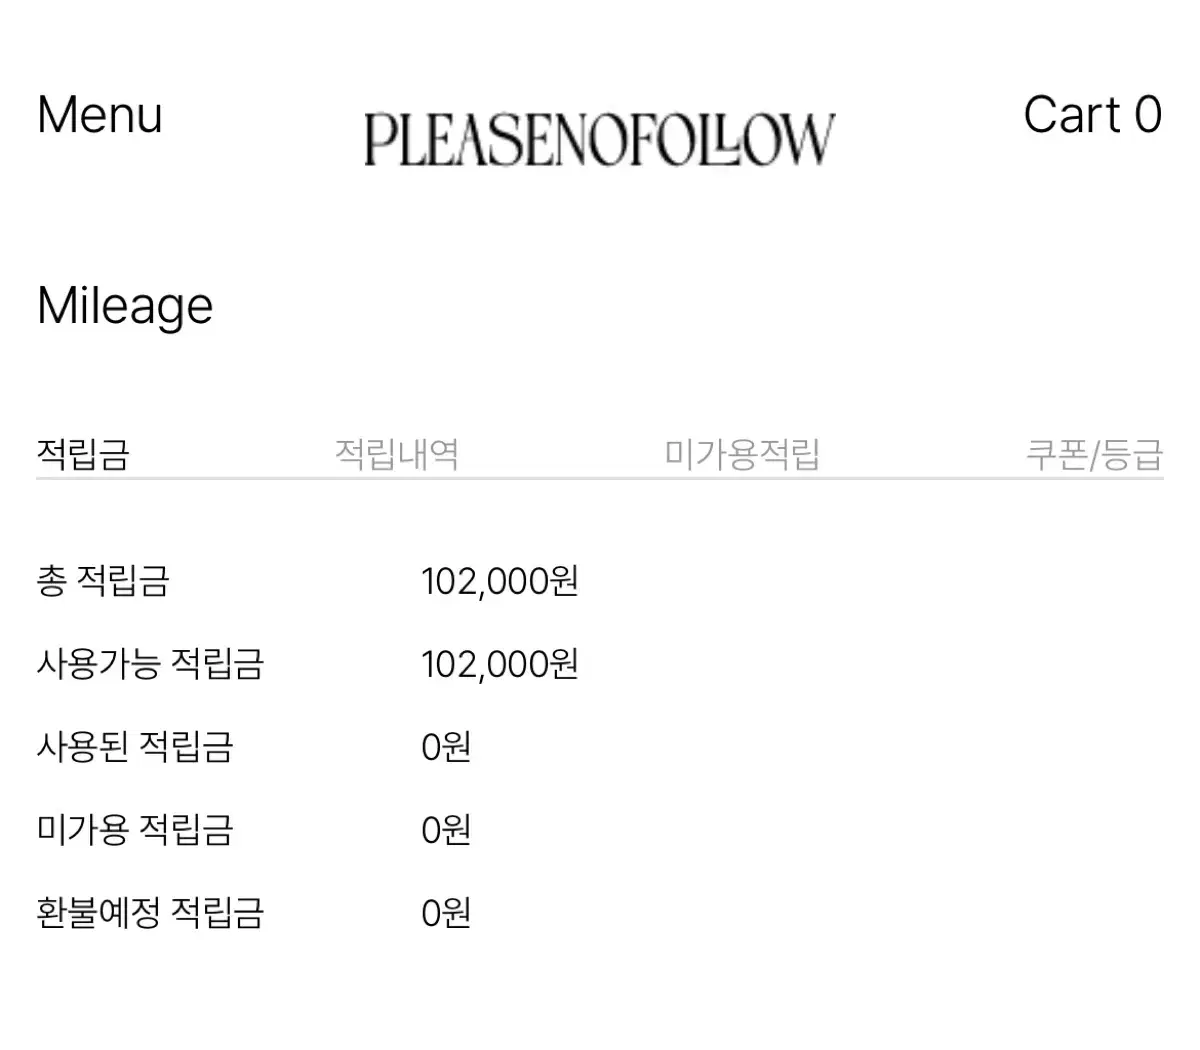The width and height of the screenshot is (1200, 1050).
Task: Click the 총 적립금 label
Action: 103,581
